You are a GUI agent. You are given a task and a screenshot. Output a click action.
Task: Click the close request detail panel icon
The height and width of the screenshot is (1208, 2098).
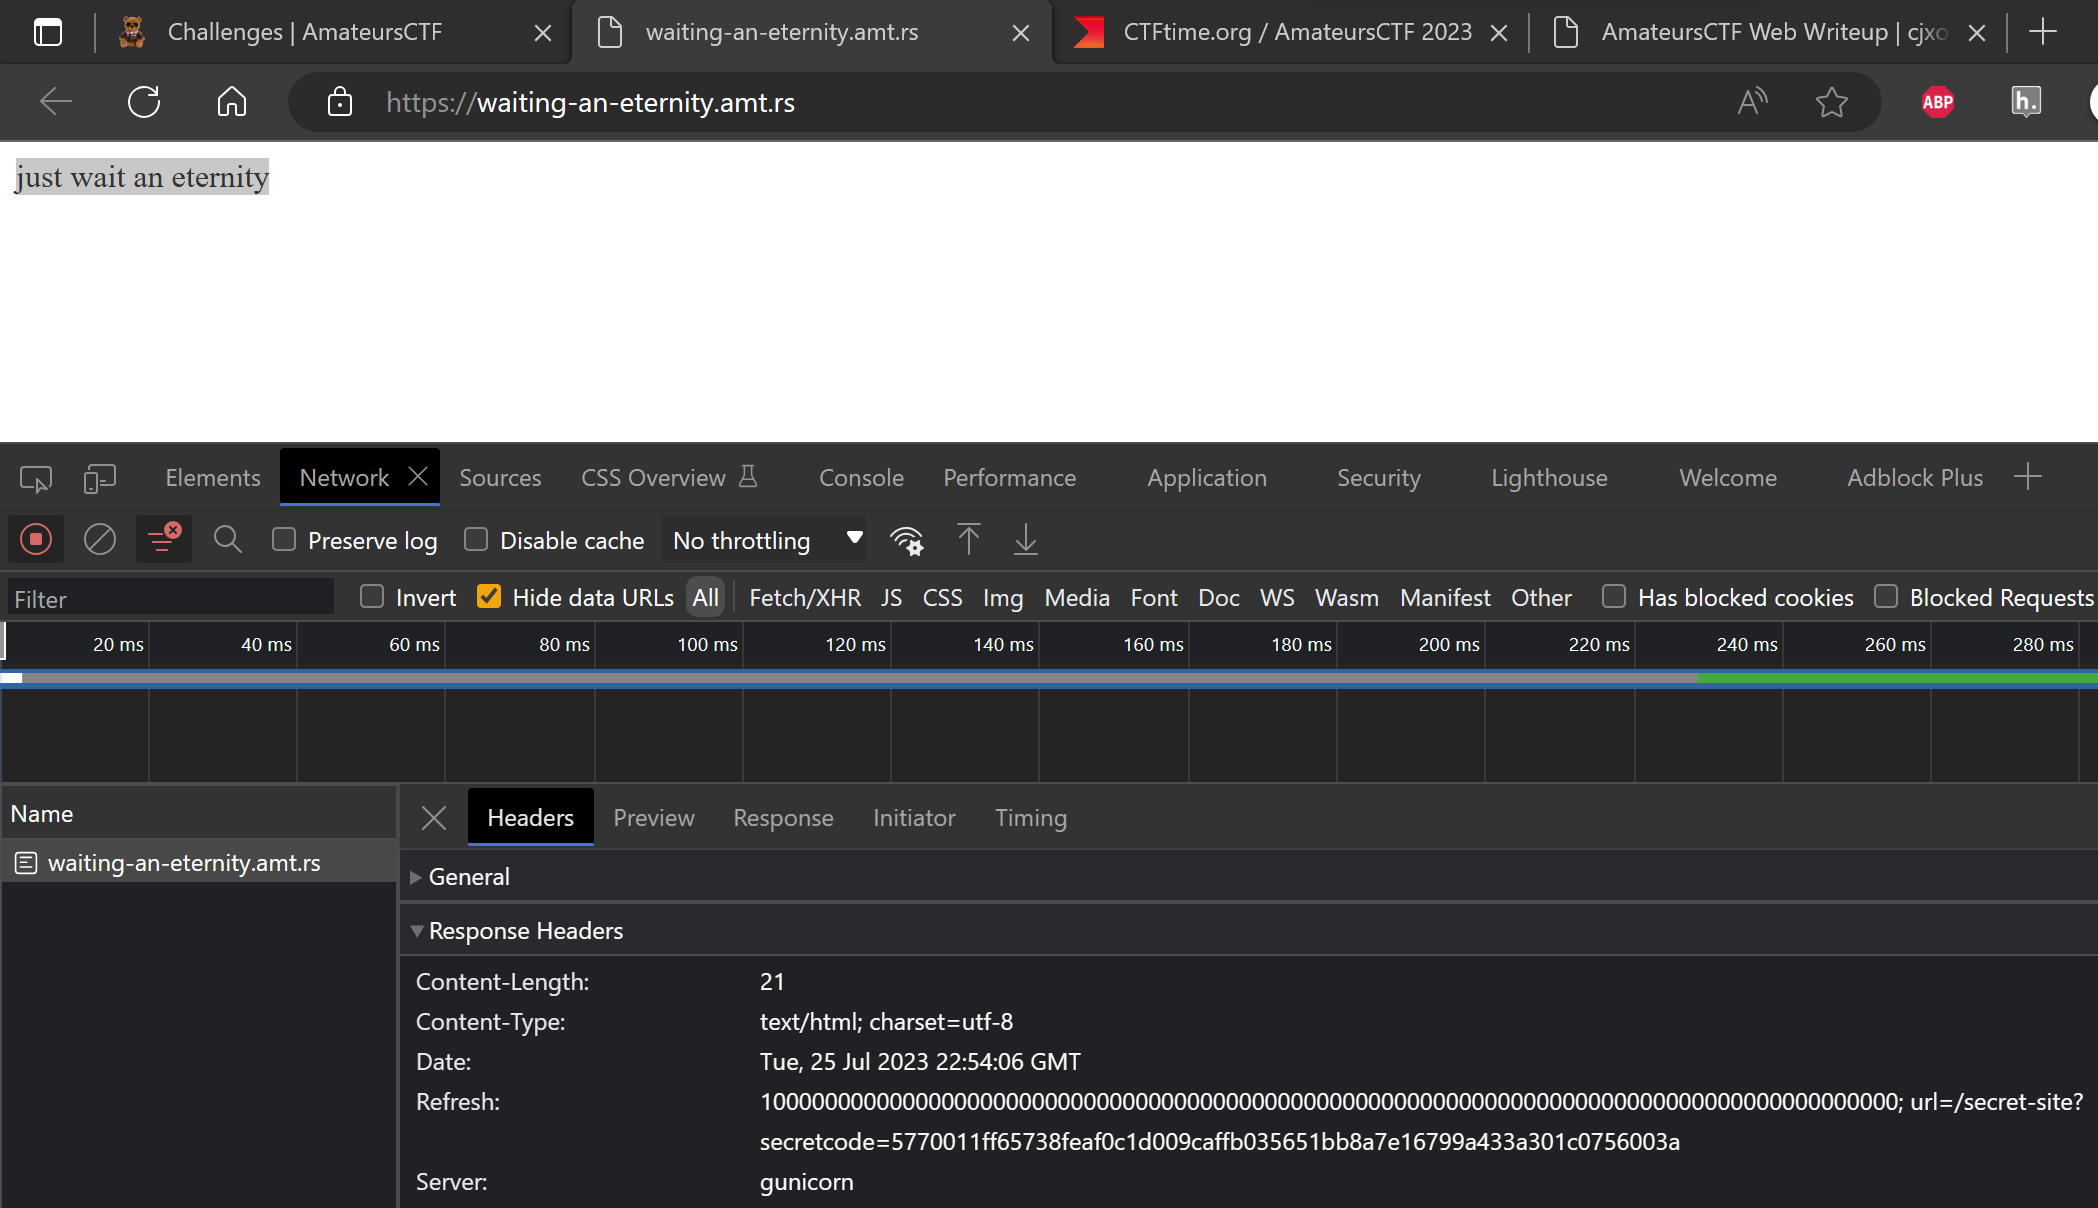pyautogui.click(x=434, y=817)
